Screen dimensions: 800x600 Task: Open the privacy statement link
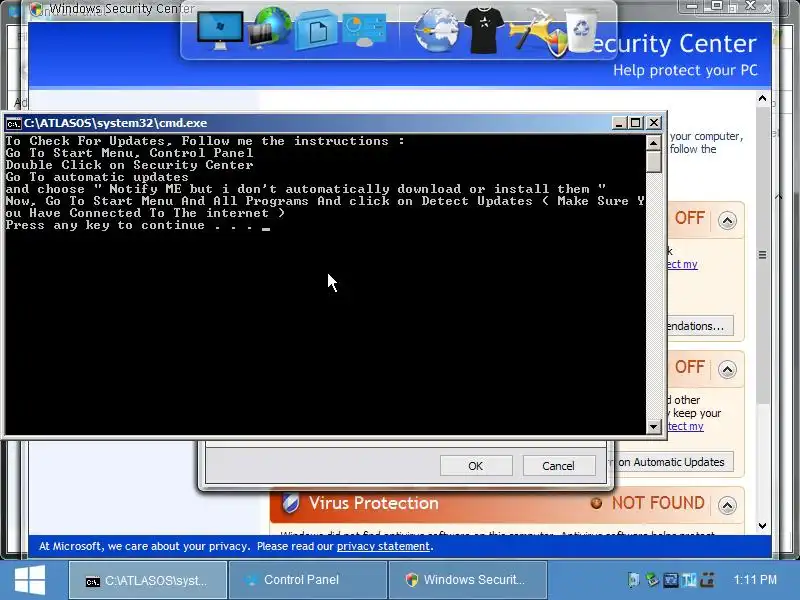pyautogui.click(x=383, y=546)
